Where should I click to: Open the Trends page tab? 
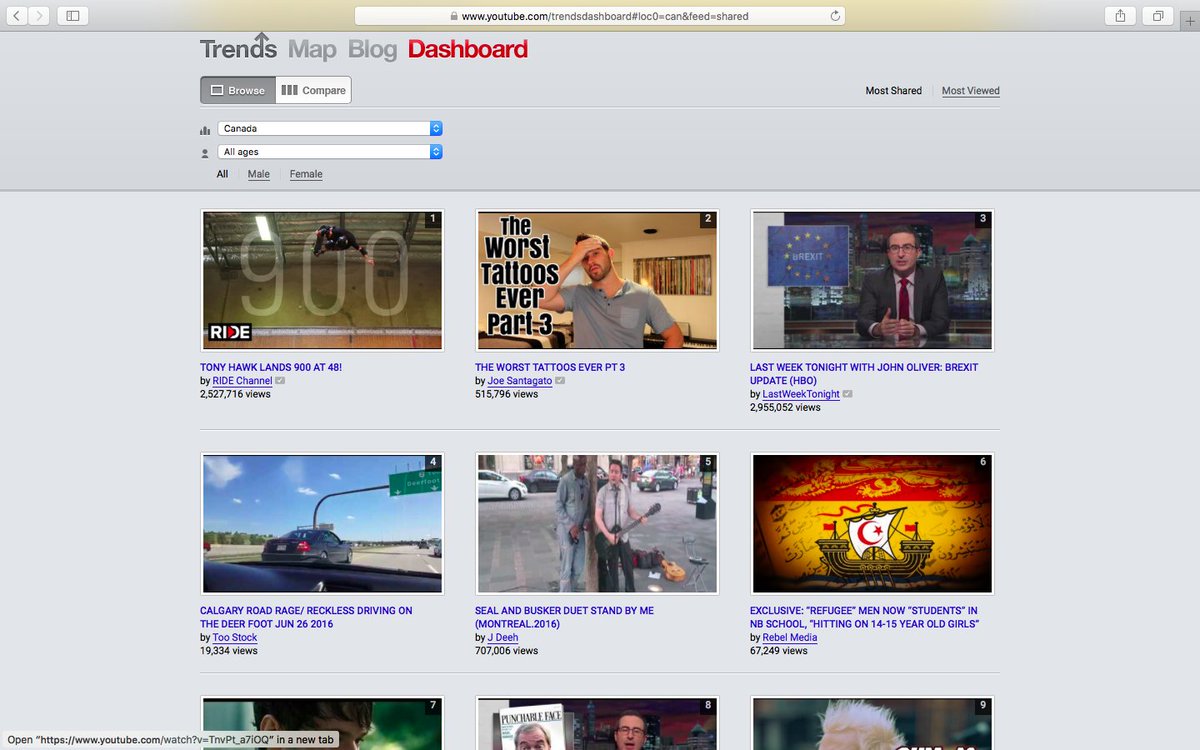point(238,49)
